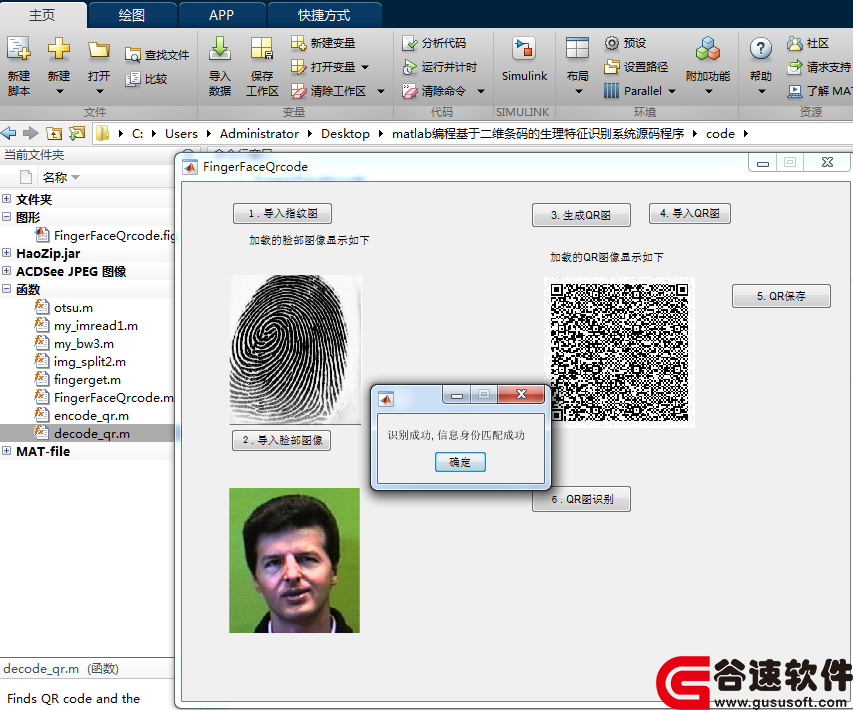Open dropdown arrow under Open (打开)
853x710 pixels.
pyautogui.click(x=99, y=91)
